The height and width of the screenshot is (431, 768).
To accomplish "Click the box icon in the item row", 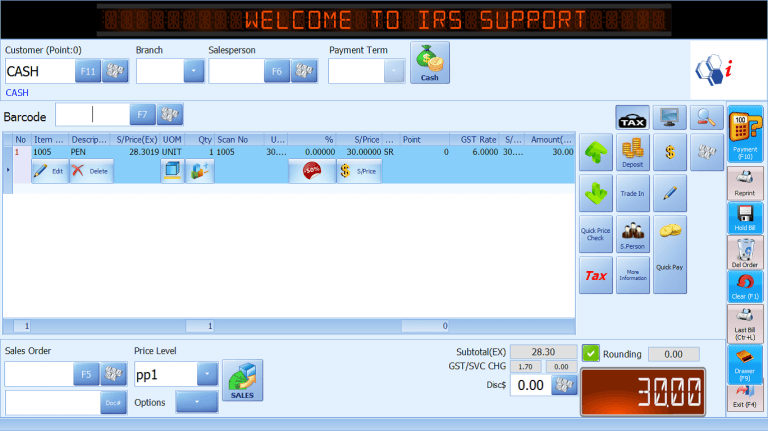I will click(x=172, y=171).
